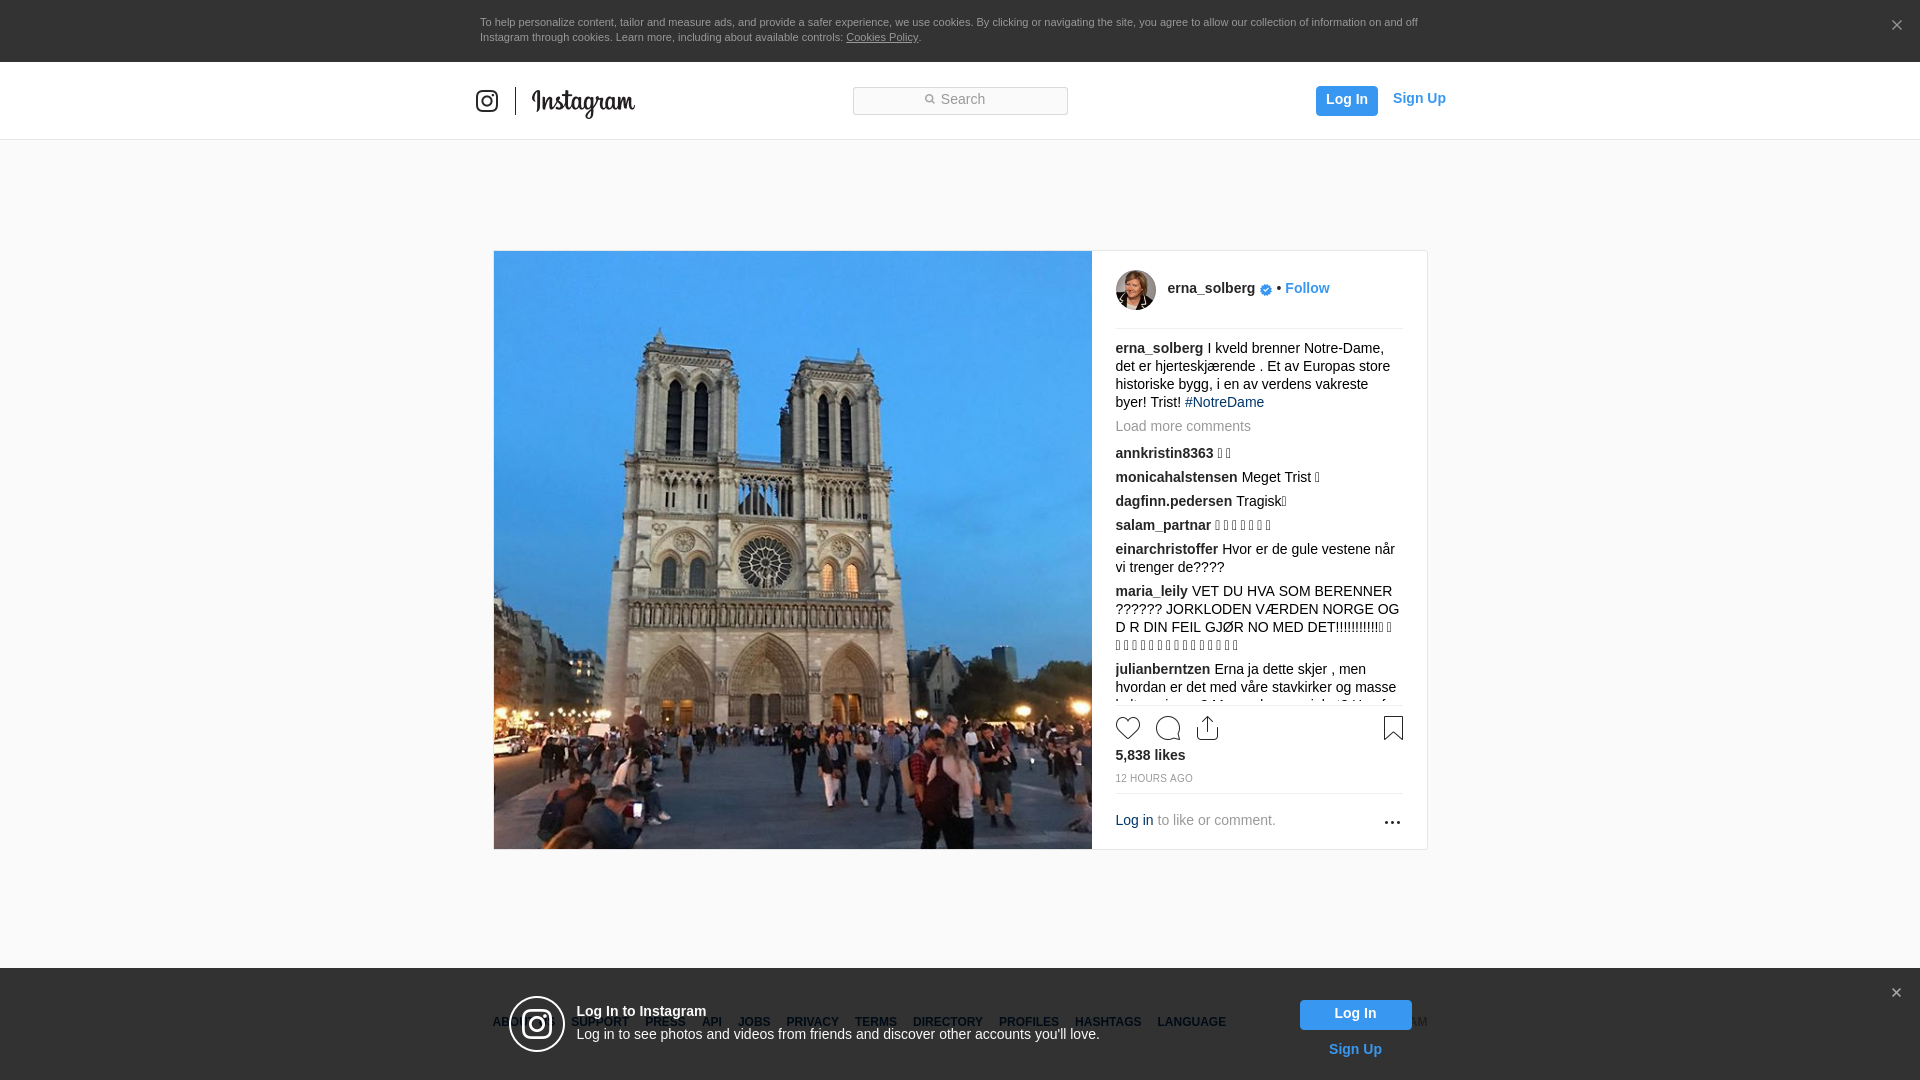Image resolution: width=1920 pixels, height=1080 pixels.
Task: Load more comments
Action: click(x=1183, y=426)
